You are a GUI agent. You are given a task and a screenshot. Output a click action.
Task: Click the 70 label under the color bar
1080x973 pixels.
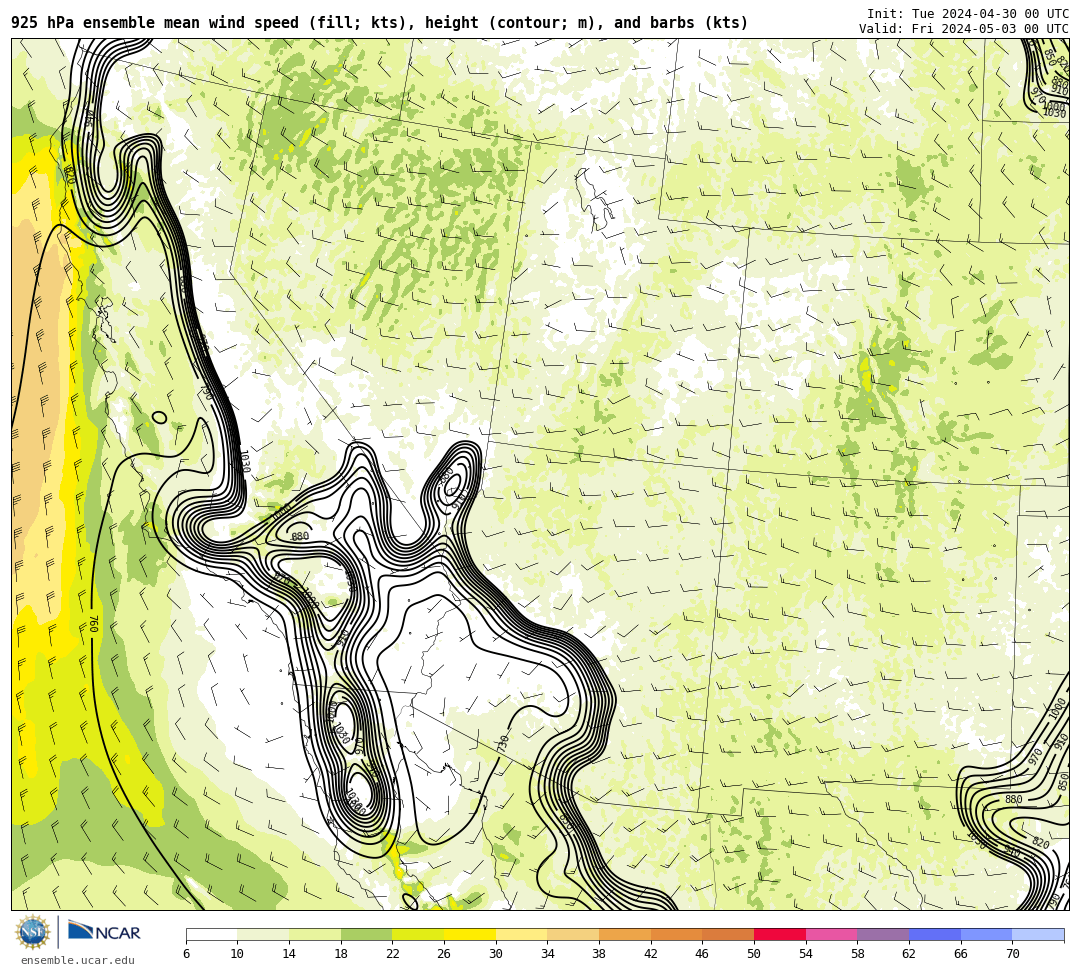pos(1012,954)
